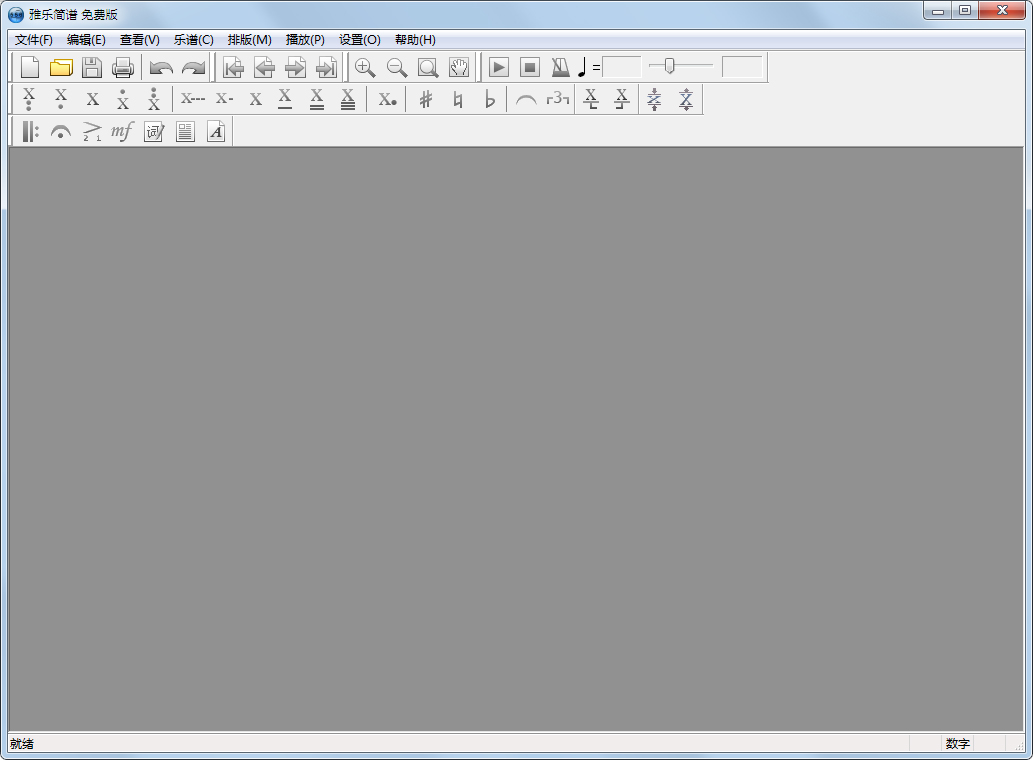Click the tempo value input field
Screen dimensions: 1033x760
(622, 68)
